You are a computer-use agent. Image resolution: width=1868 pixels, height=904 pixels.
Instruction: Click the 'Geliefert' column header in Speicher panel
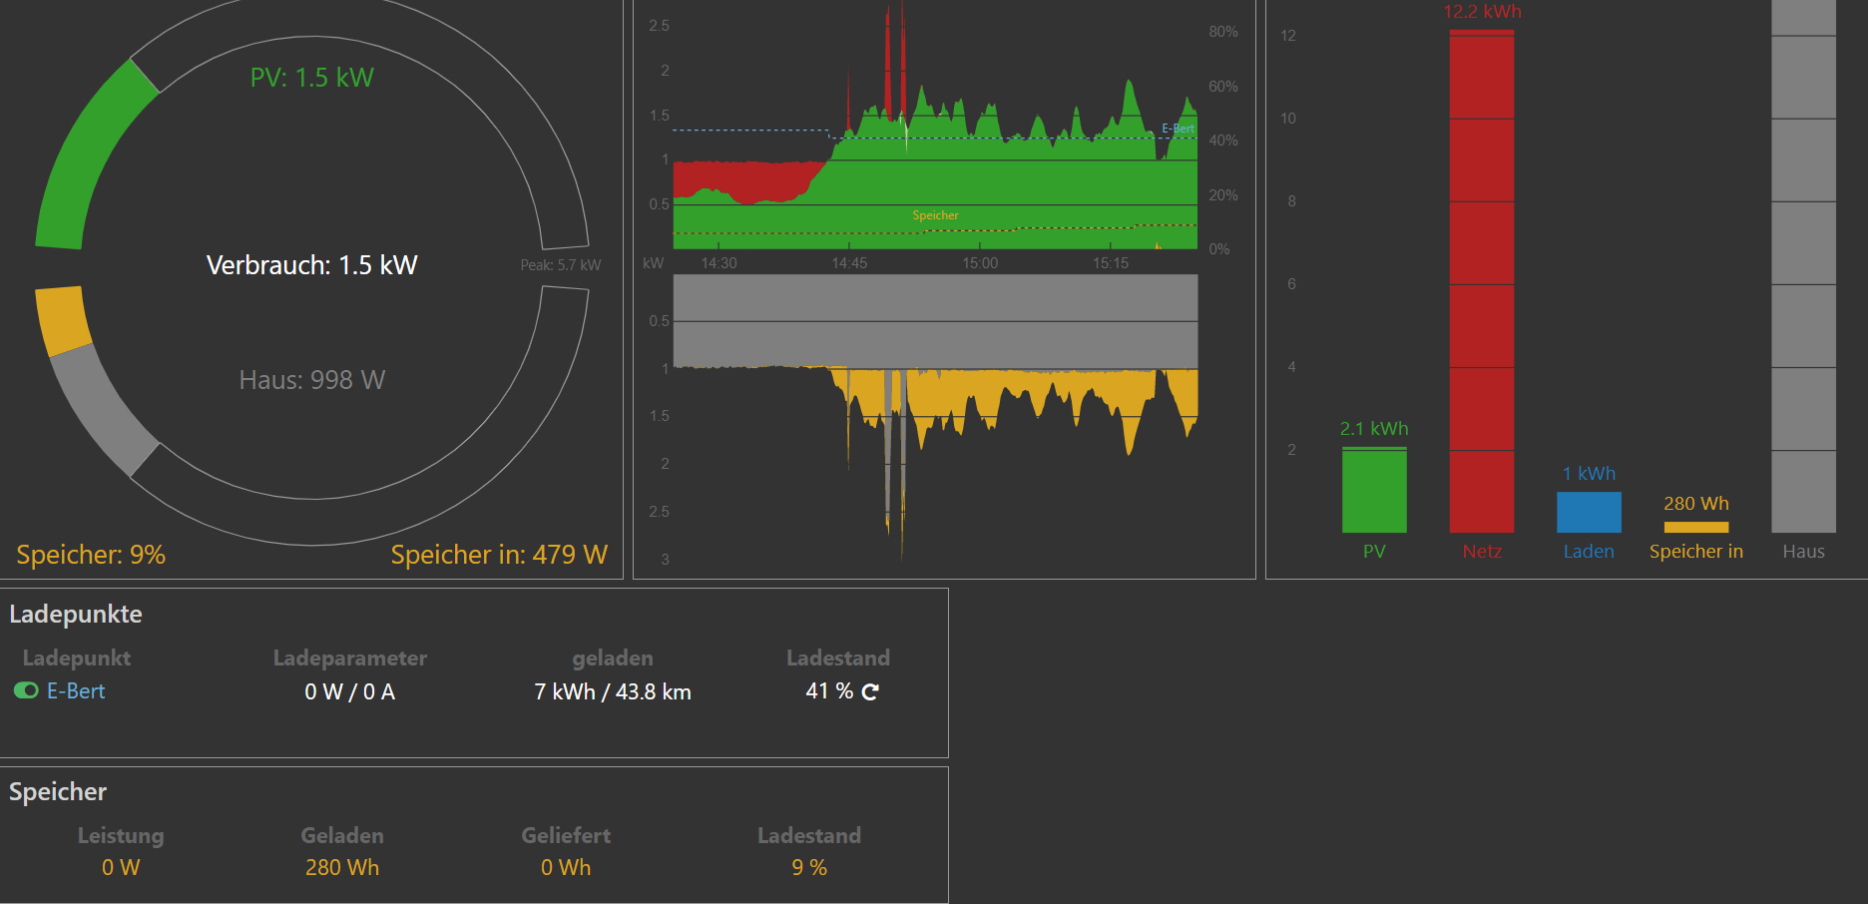pyautogui.click(x=566, y=836)
